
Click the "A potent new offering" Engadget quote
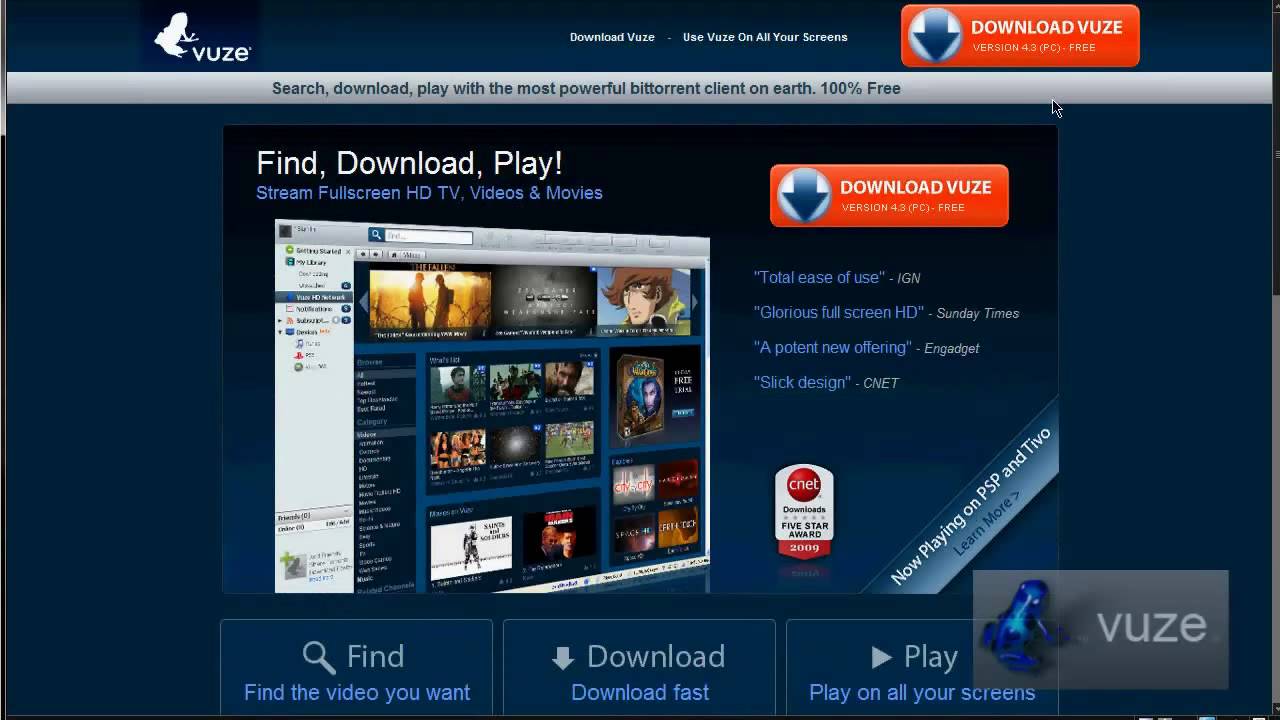[x=866, y=347]
